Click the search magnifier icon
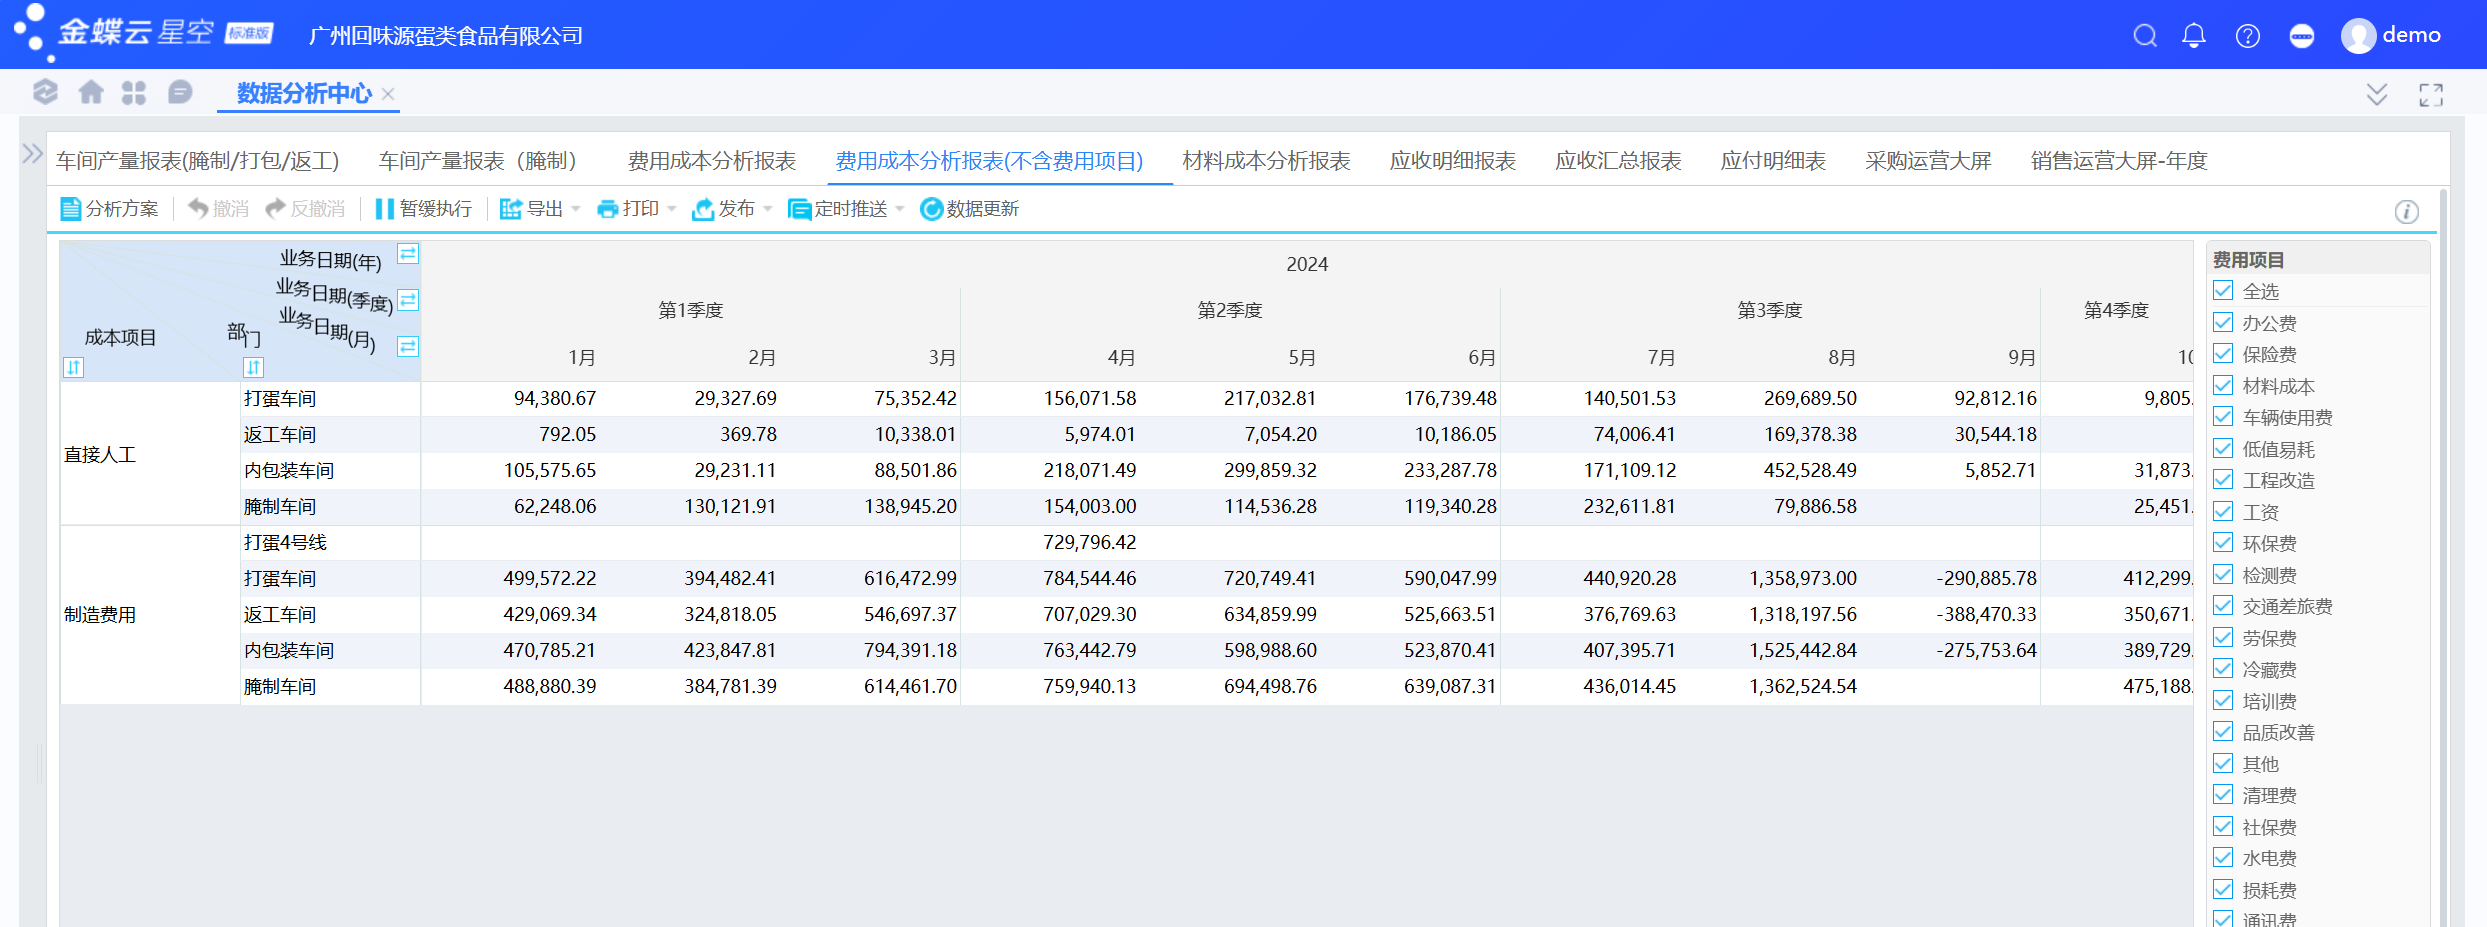Viewport: 2487px width, 927px height. click(x=2144, y=36)
